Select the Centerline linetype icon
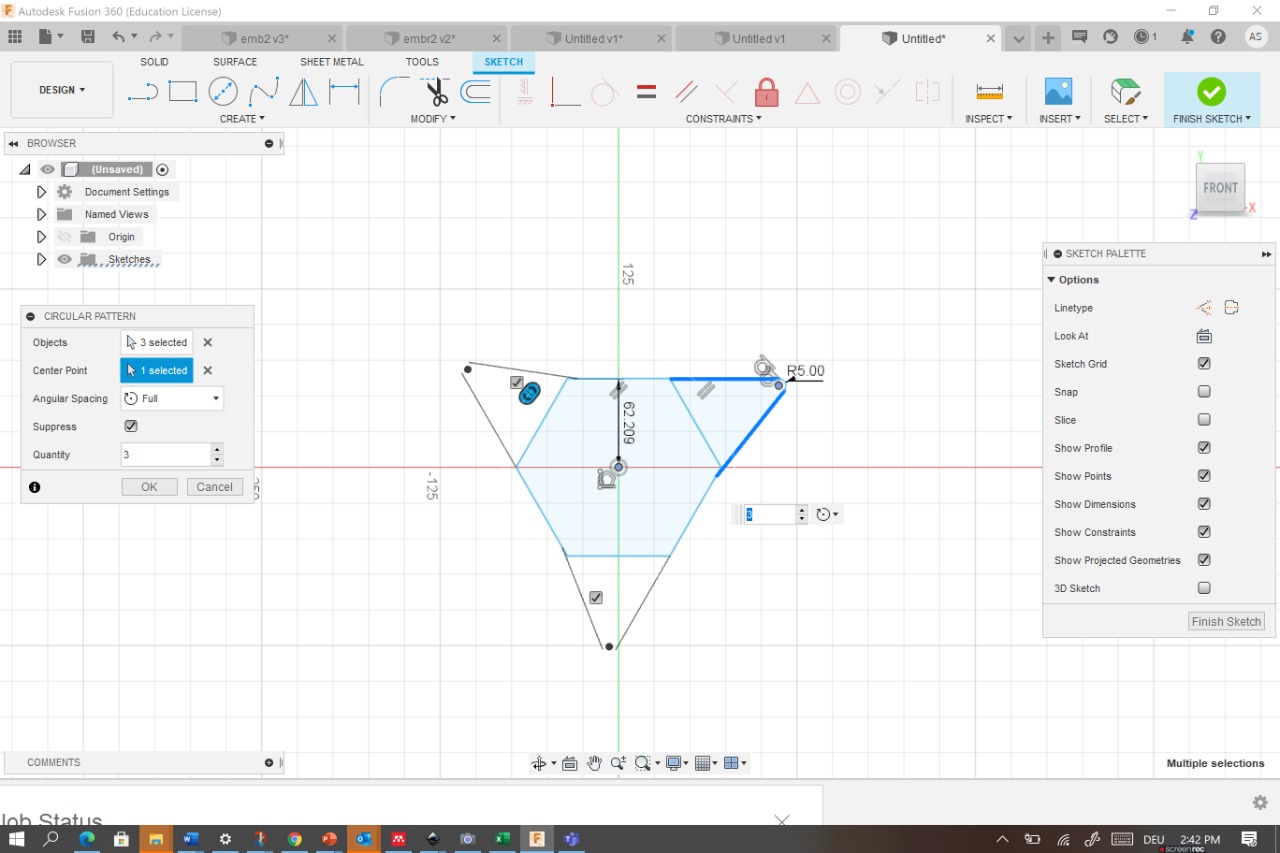Image resolution: width=1280 pixels, height=853 pixels. (1231, 308)
